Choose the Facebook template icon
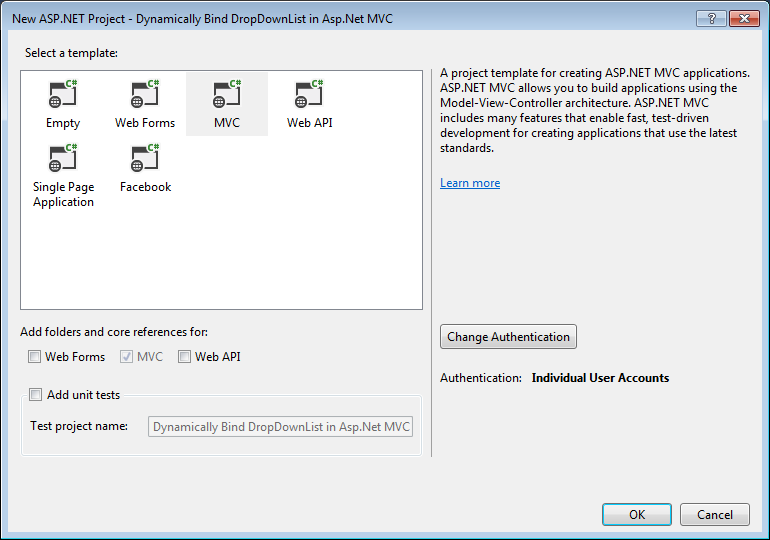Viewport: 770px width, 540px height. click(x=145, y=158)
